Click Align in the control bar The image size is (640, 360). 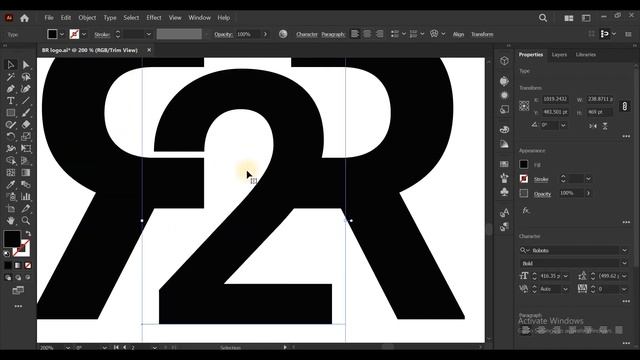pos(458,34)
